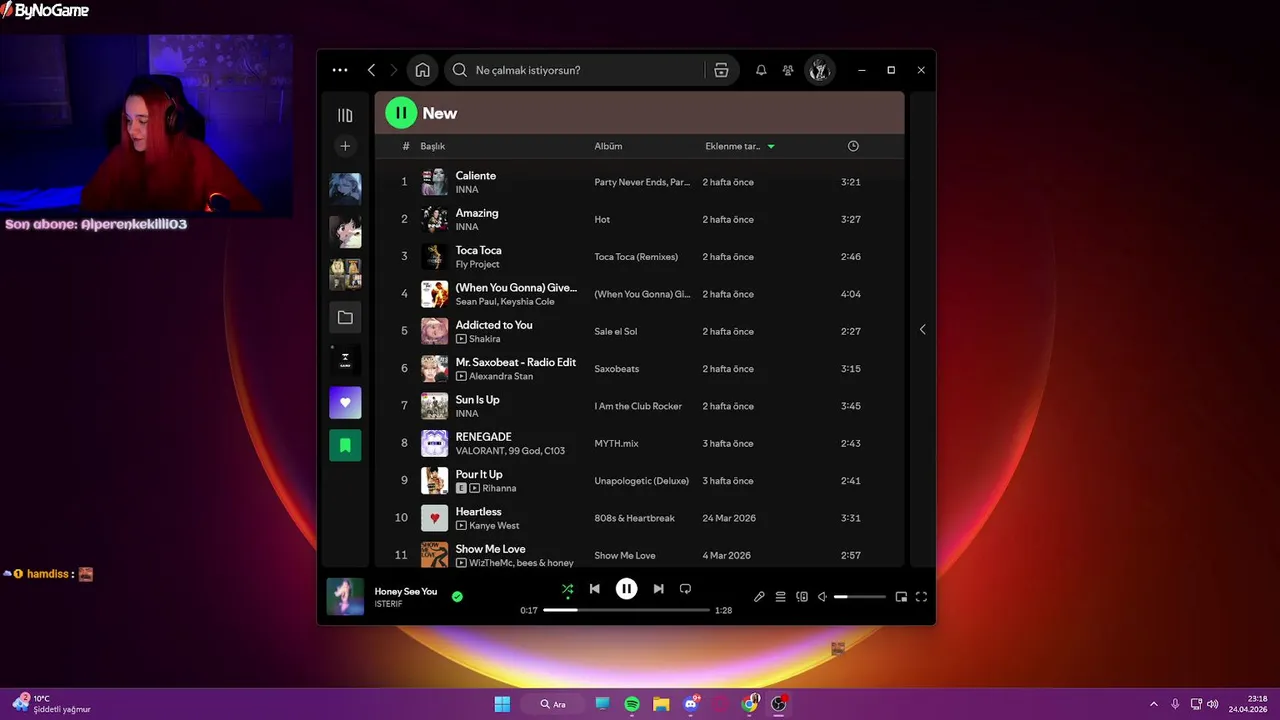Open the profile avatar menu
This screenshot has height=720, width=1280.
point(819,70)
